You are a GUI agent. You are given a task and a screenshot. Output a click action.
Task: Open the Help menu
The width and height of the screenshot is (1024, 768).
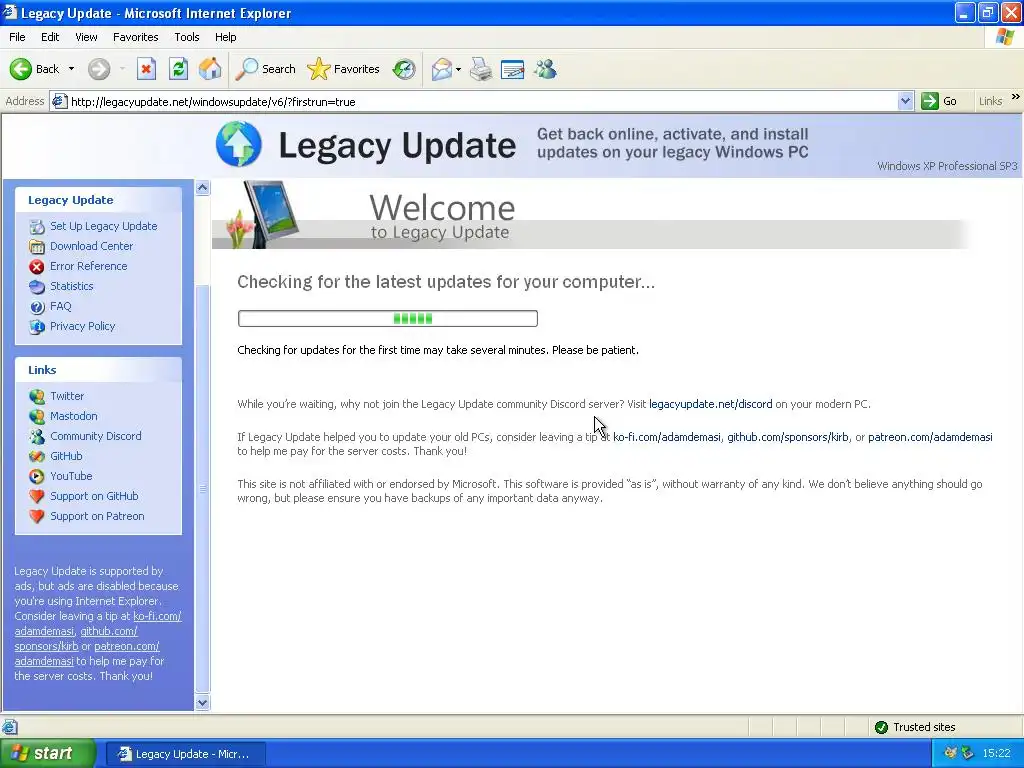click(225, 37)
